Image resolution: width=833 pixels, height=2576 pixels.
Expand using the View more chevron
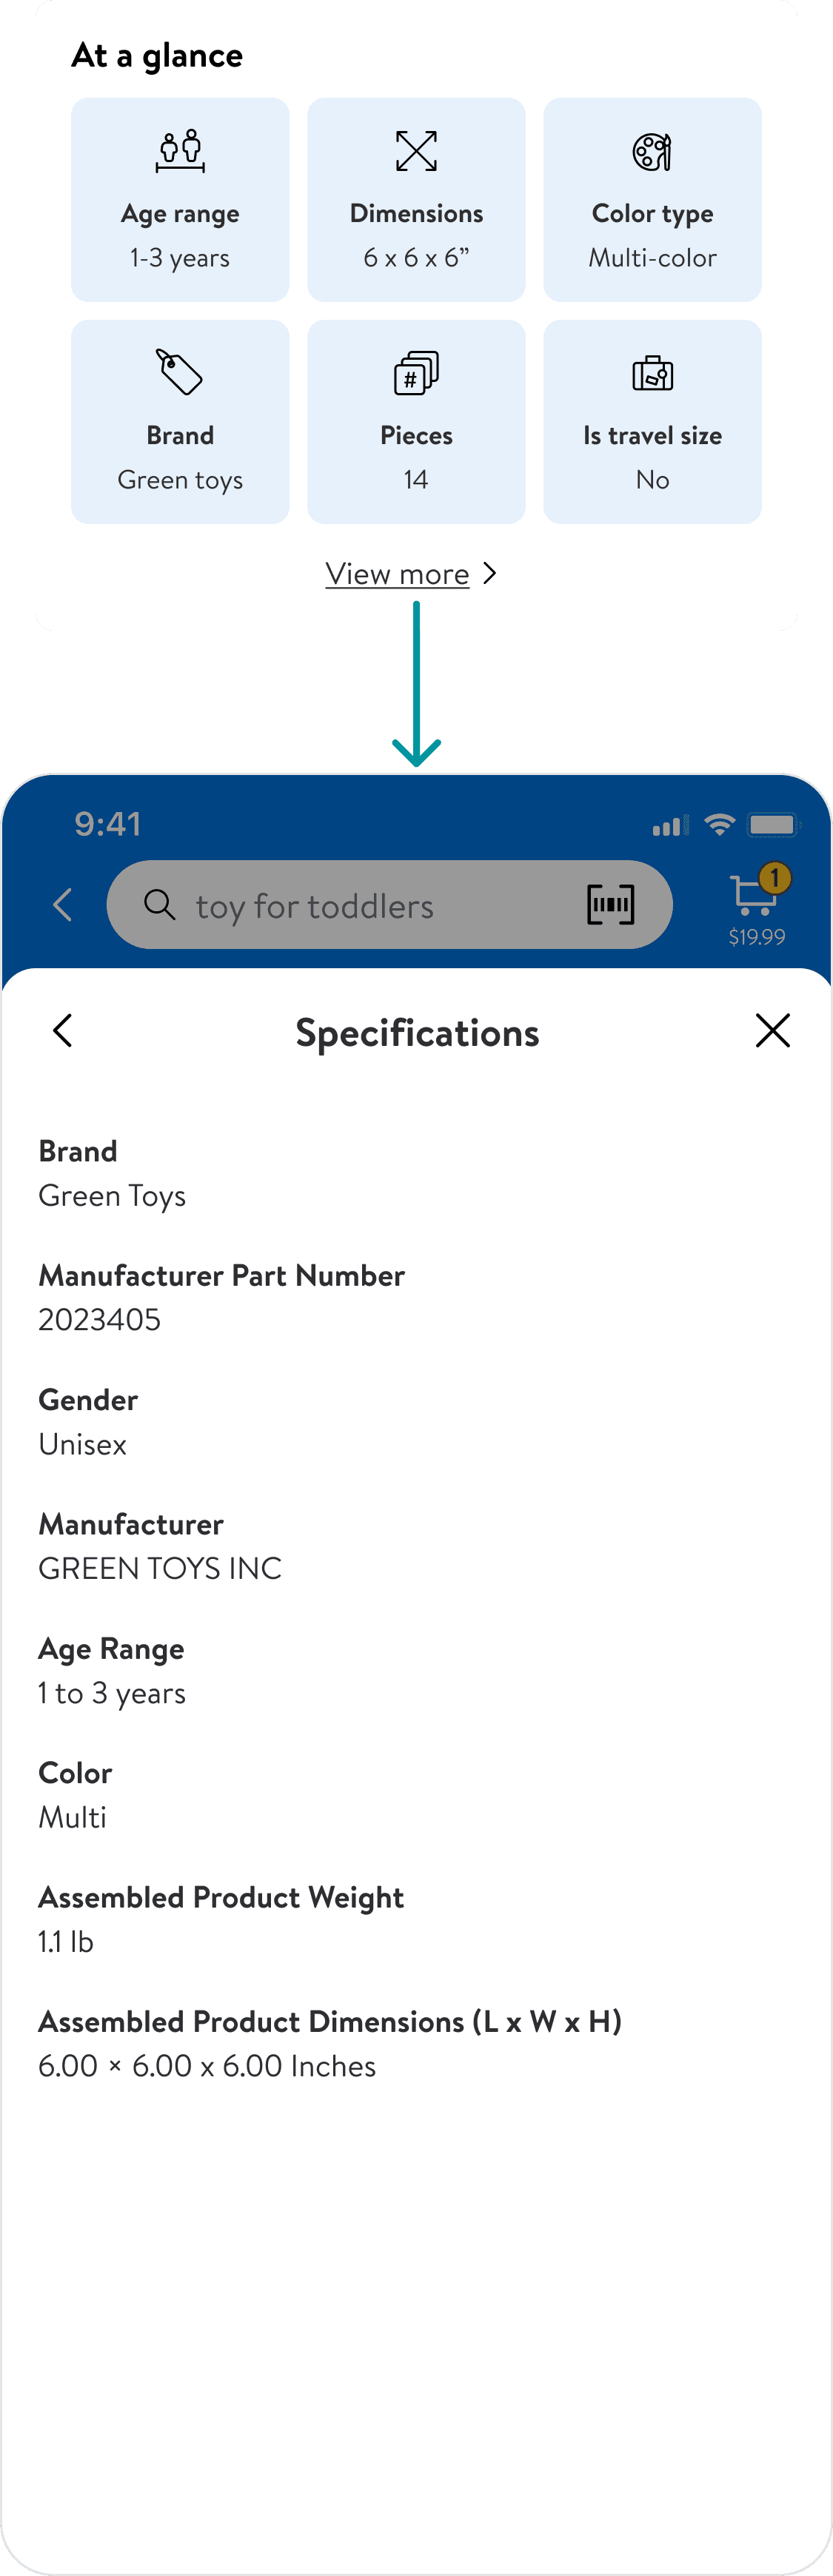pyautogui.click(x=489, y=573)
